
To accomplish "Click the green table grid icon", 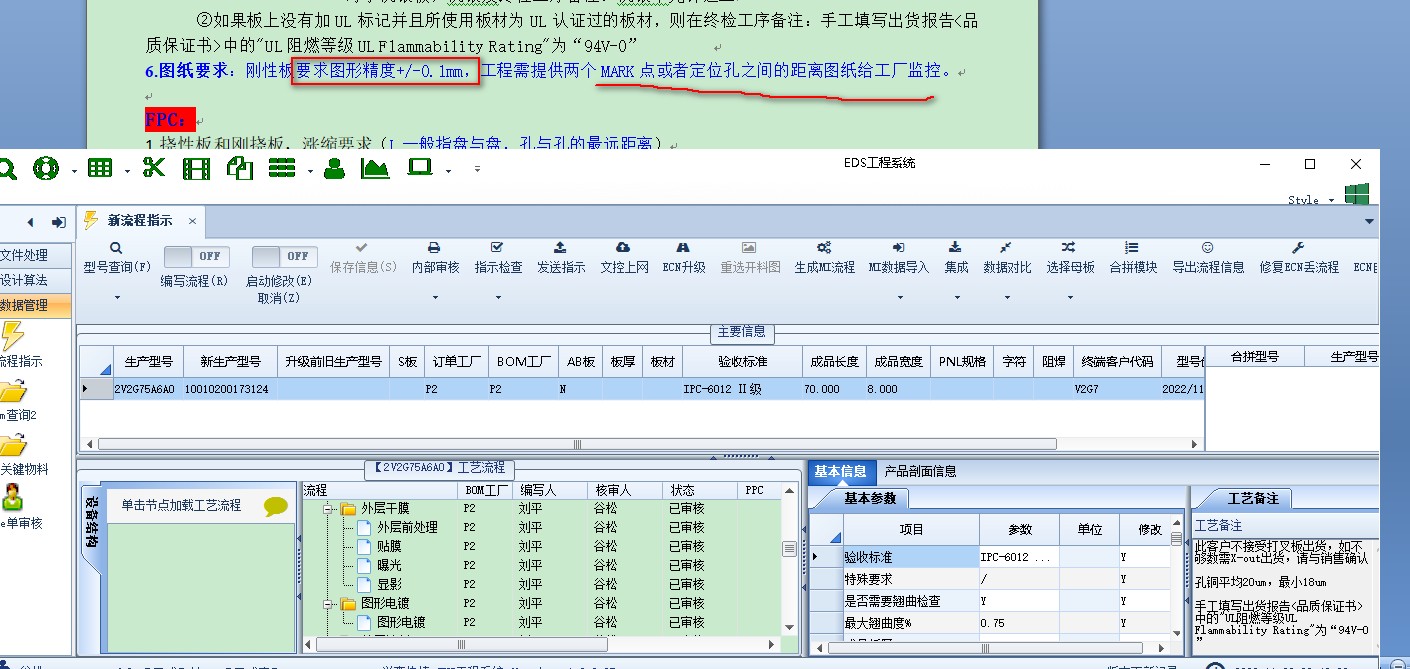I will pyautogui.click(x=100, y=168).
